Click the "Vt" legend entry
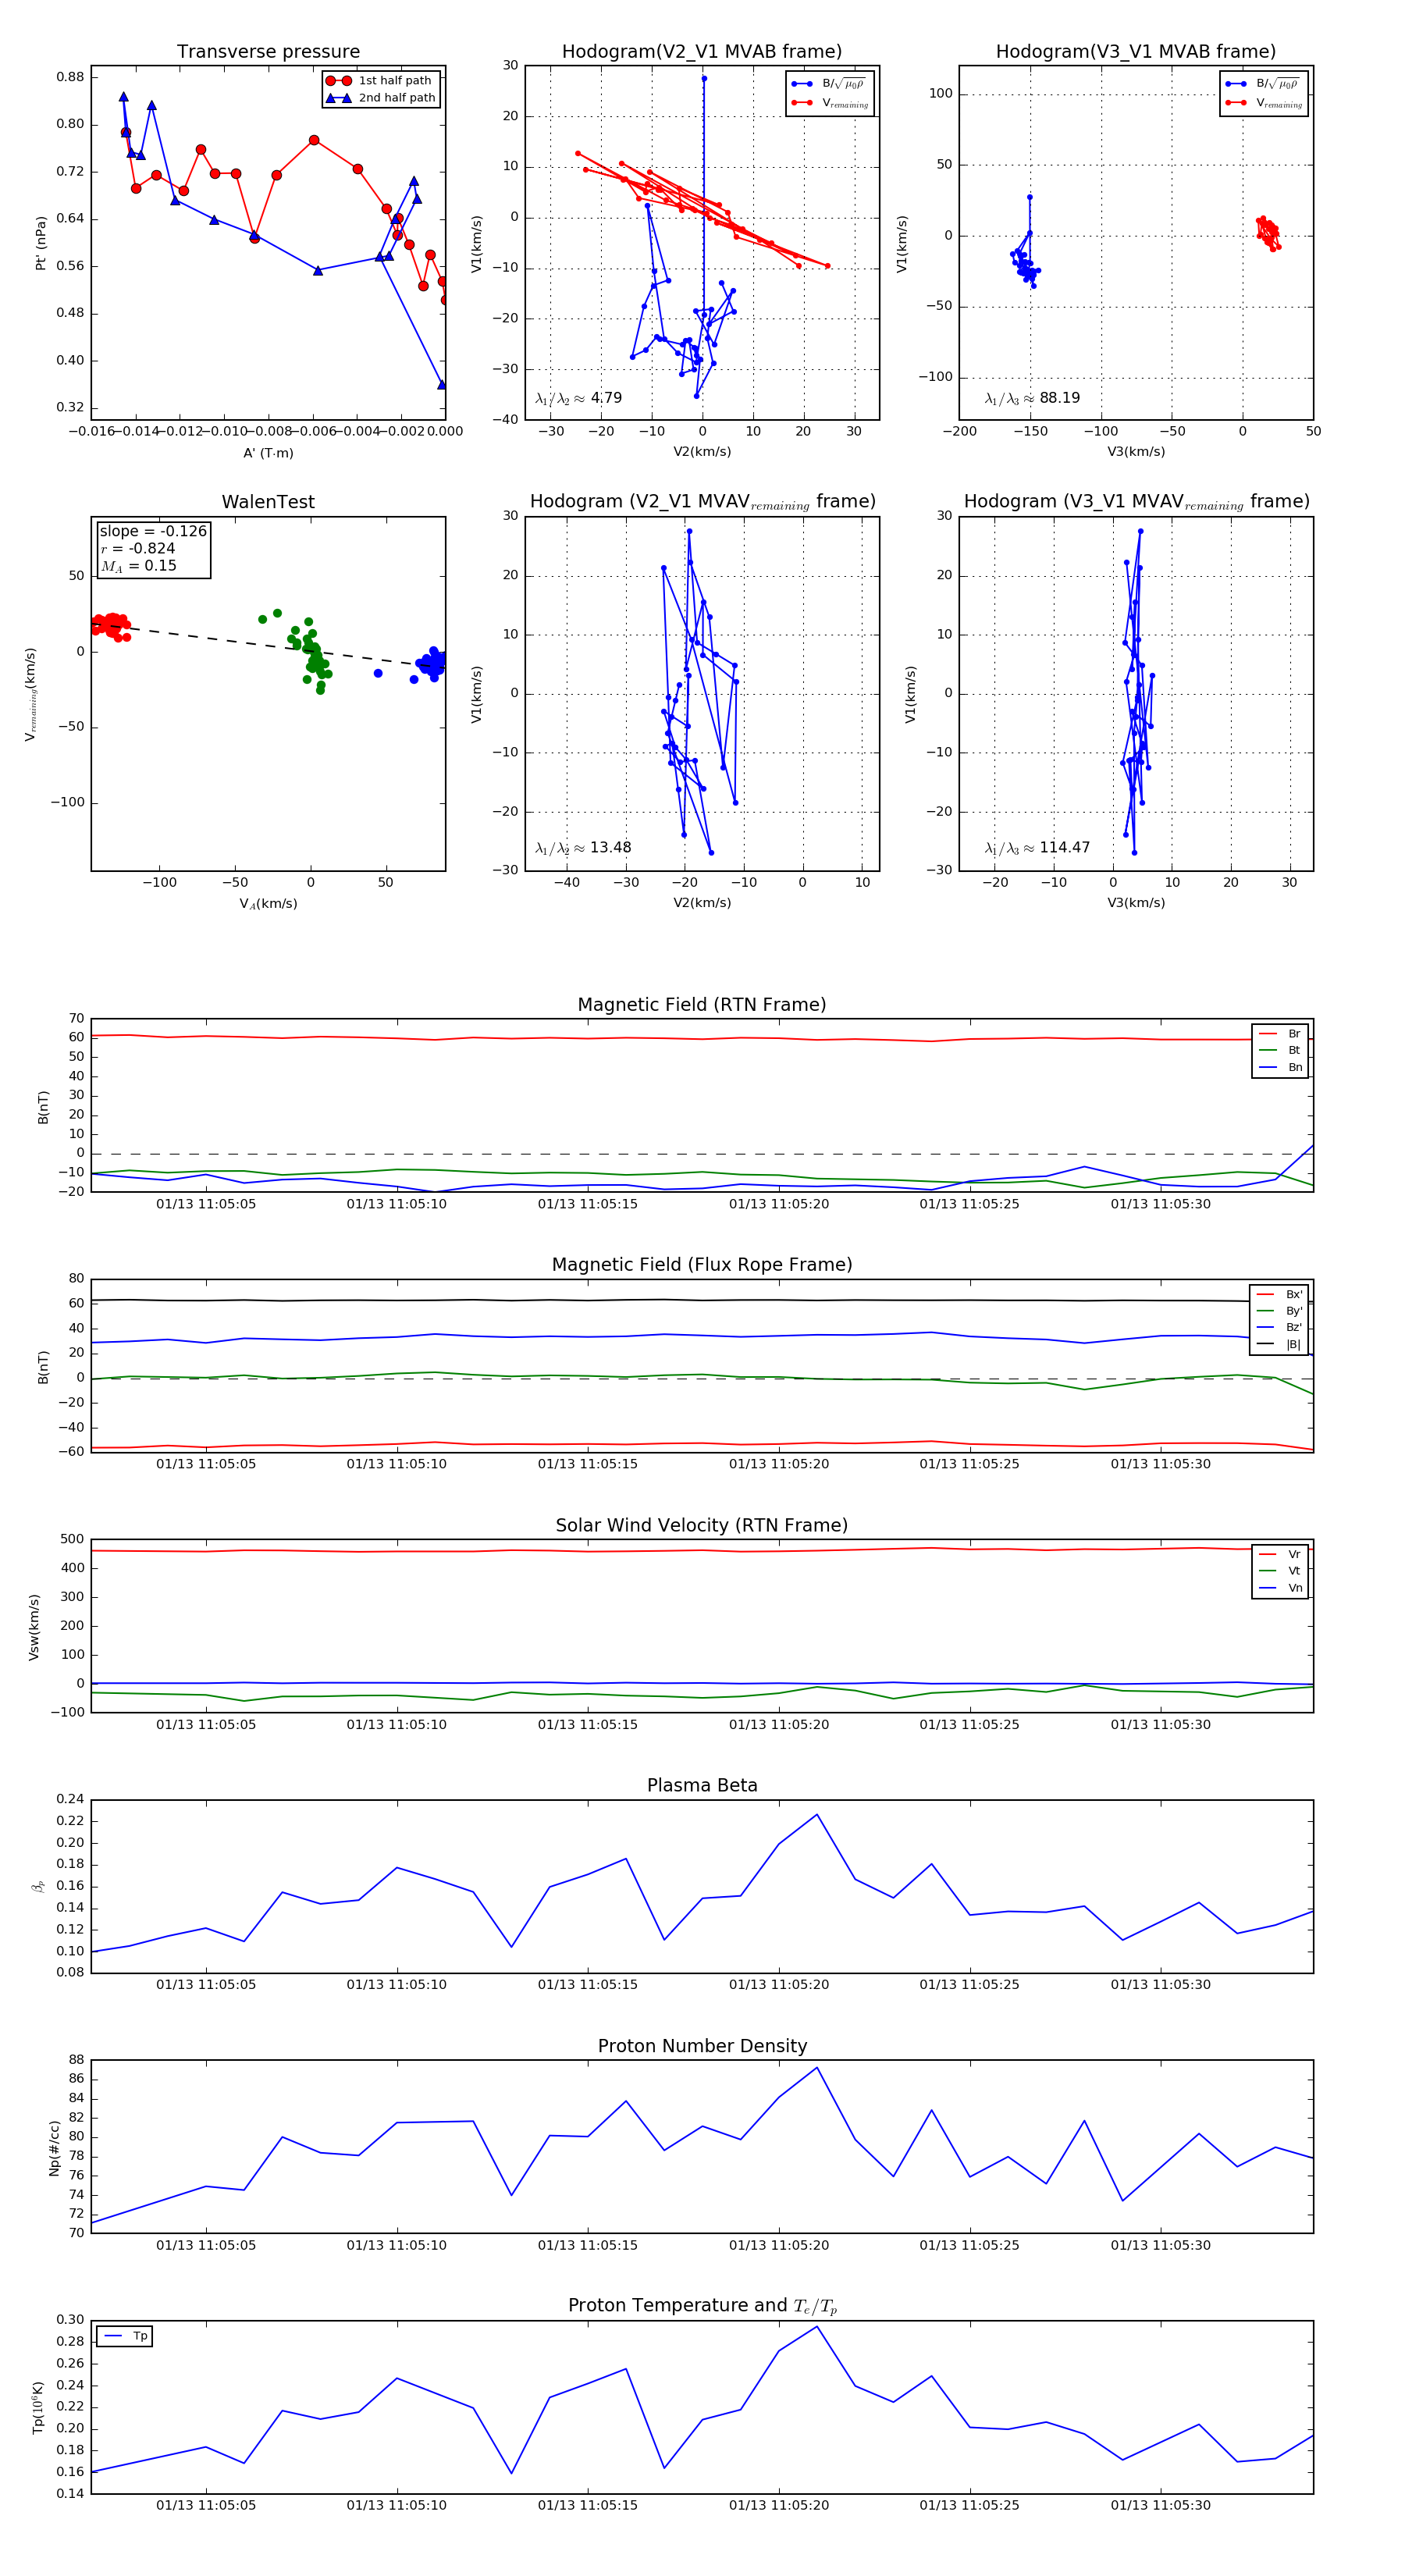 pos(1281,1571)
